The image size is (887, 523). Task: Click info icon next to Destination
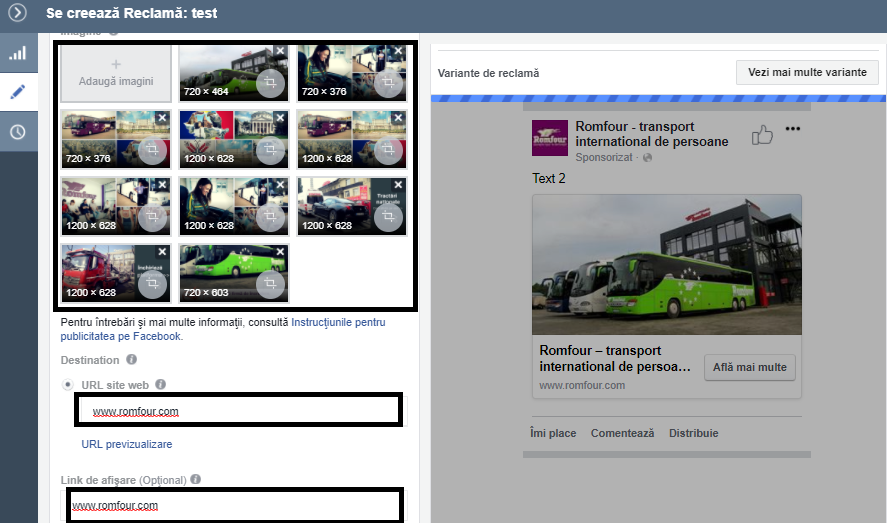(x=131, y=360)
